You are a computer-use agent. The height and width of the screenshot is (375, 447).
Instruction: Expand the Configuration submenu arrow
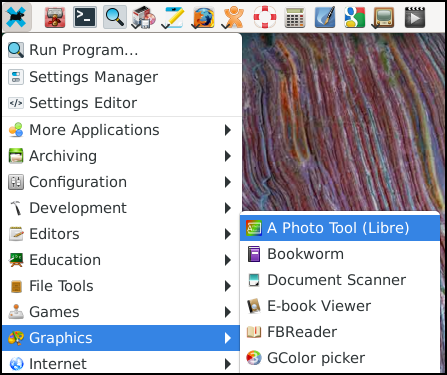(x=228, y=182)
